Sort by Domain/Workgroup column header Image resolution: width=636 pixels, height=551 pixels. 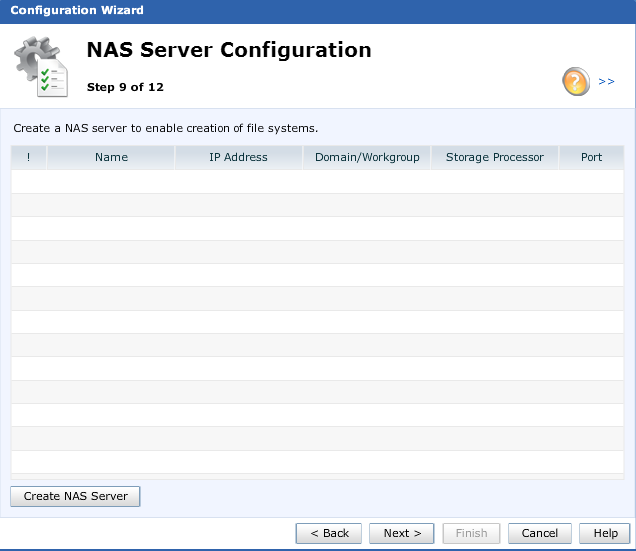[367, 157]
